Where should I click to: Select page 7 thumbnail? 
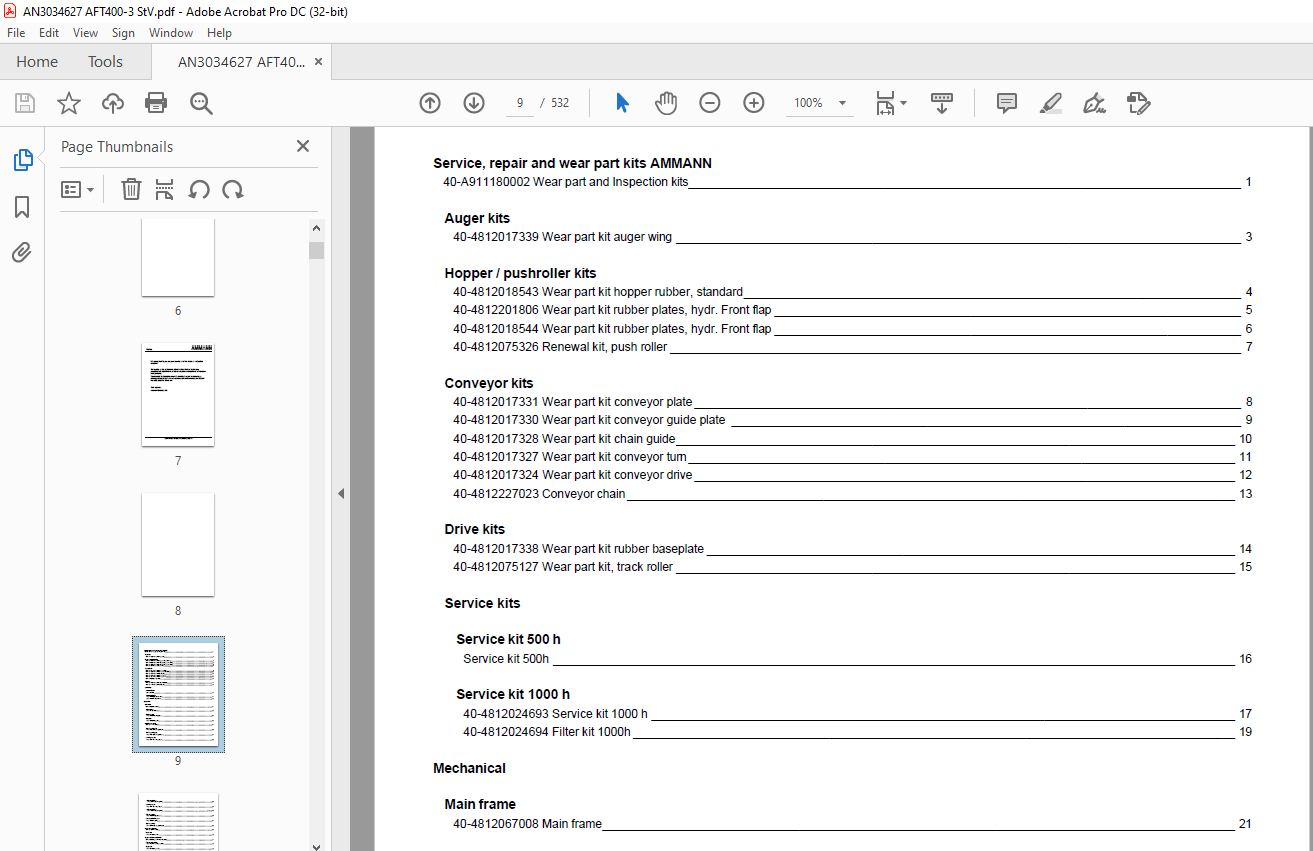coord(178,394)
